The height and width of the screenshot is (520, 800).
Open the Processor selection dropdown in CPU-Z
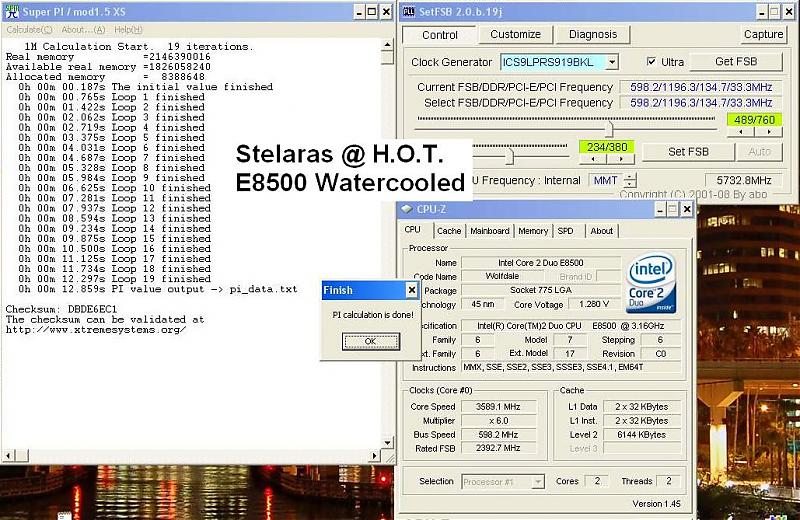click(x=538, y=482)
